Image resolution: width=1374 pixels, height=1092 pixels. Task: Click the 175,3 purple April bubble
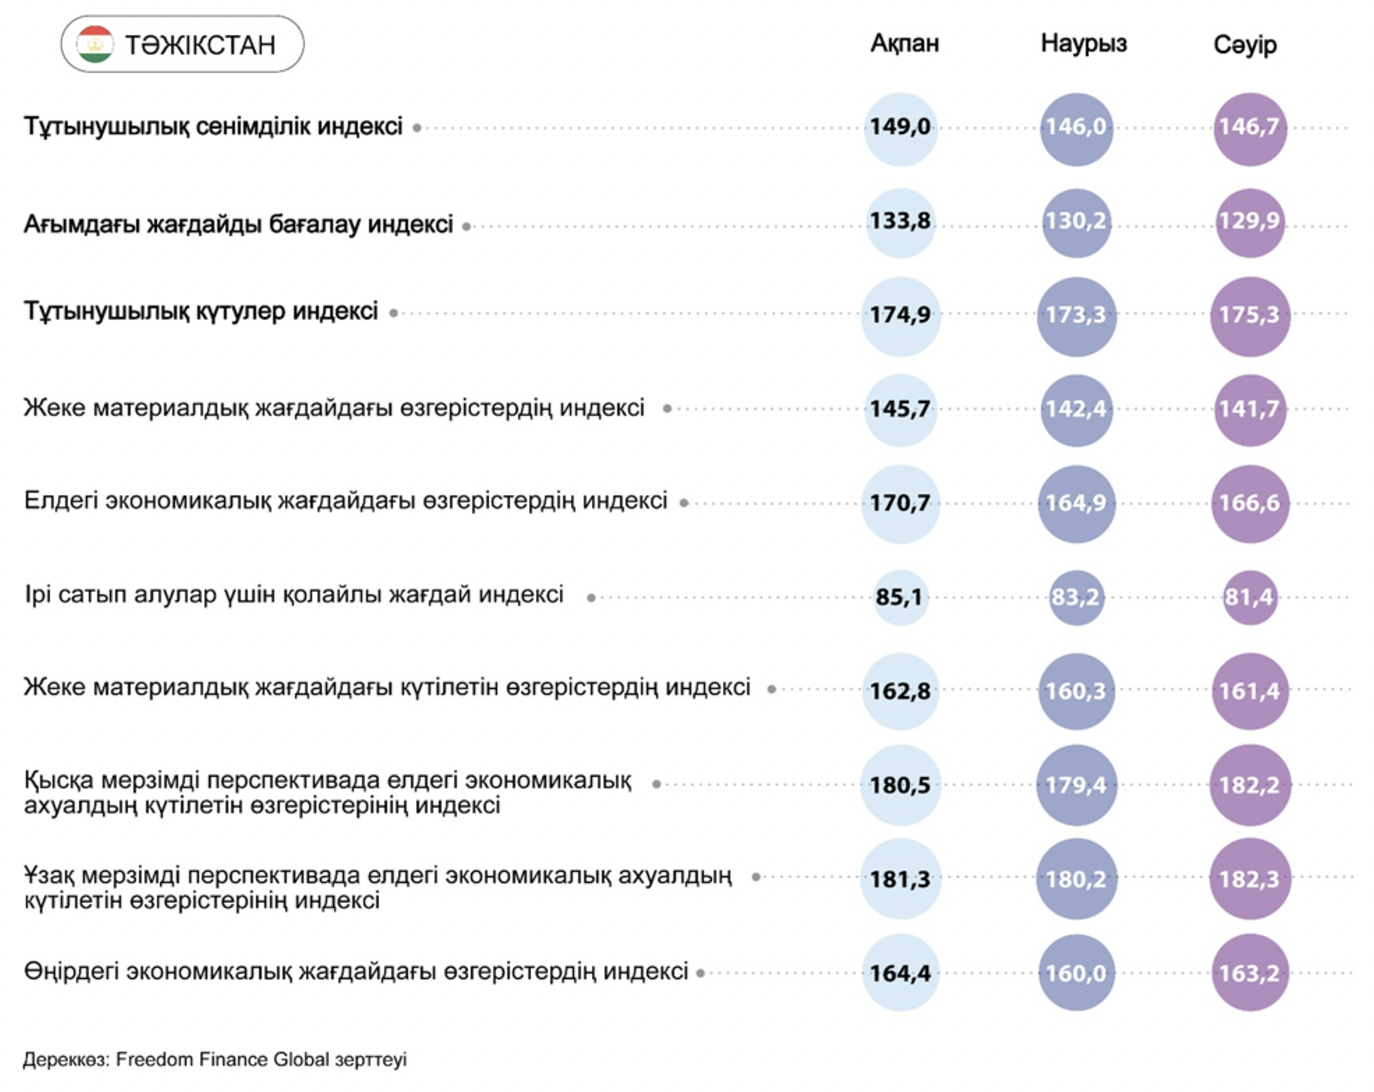click(1249, 315)
